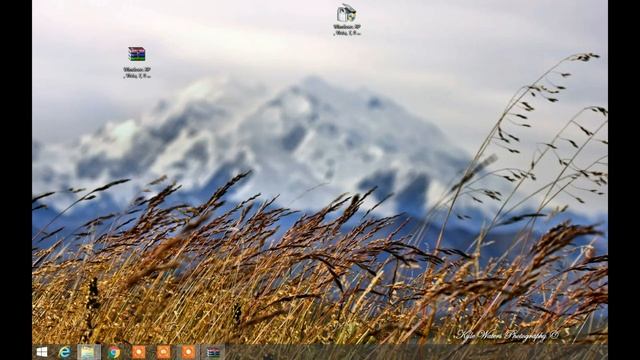Viewport: 640px width, 360px height.
Task: Select the setup installer desktop icon
Action: click(347, 13)
